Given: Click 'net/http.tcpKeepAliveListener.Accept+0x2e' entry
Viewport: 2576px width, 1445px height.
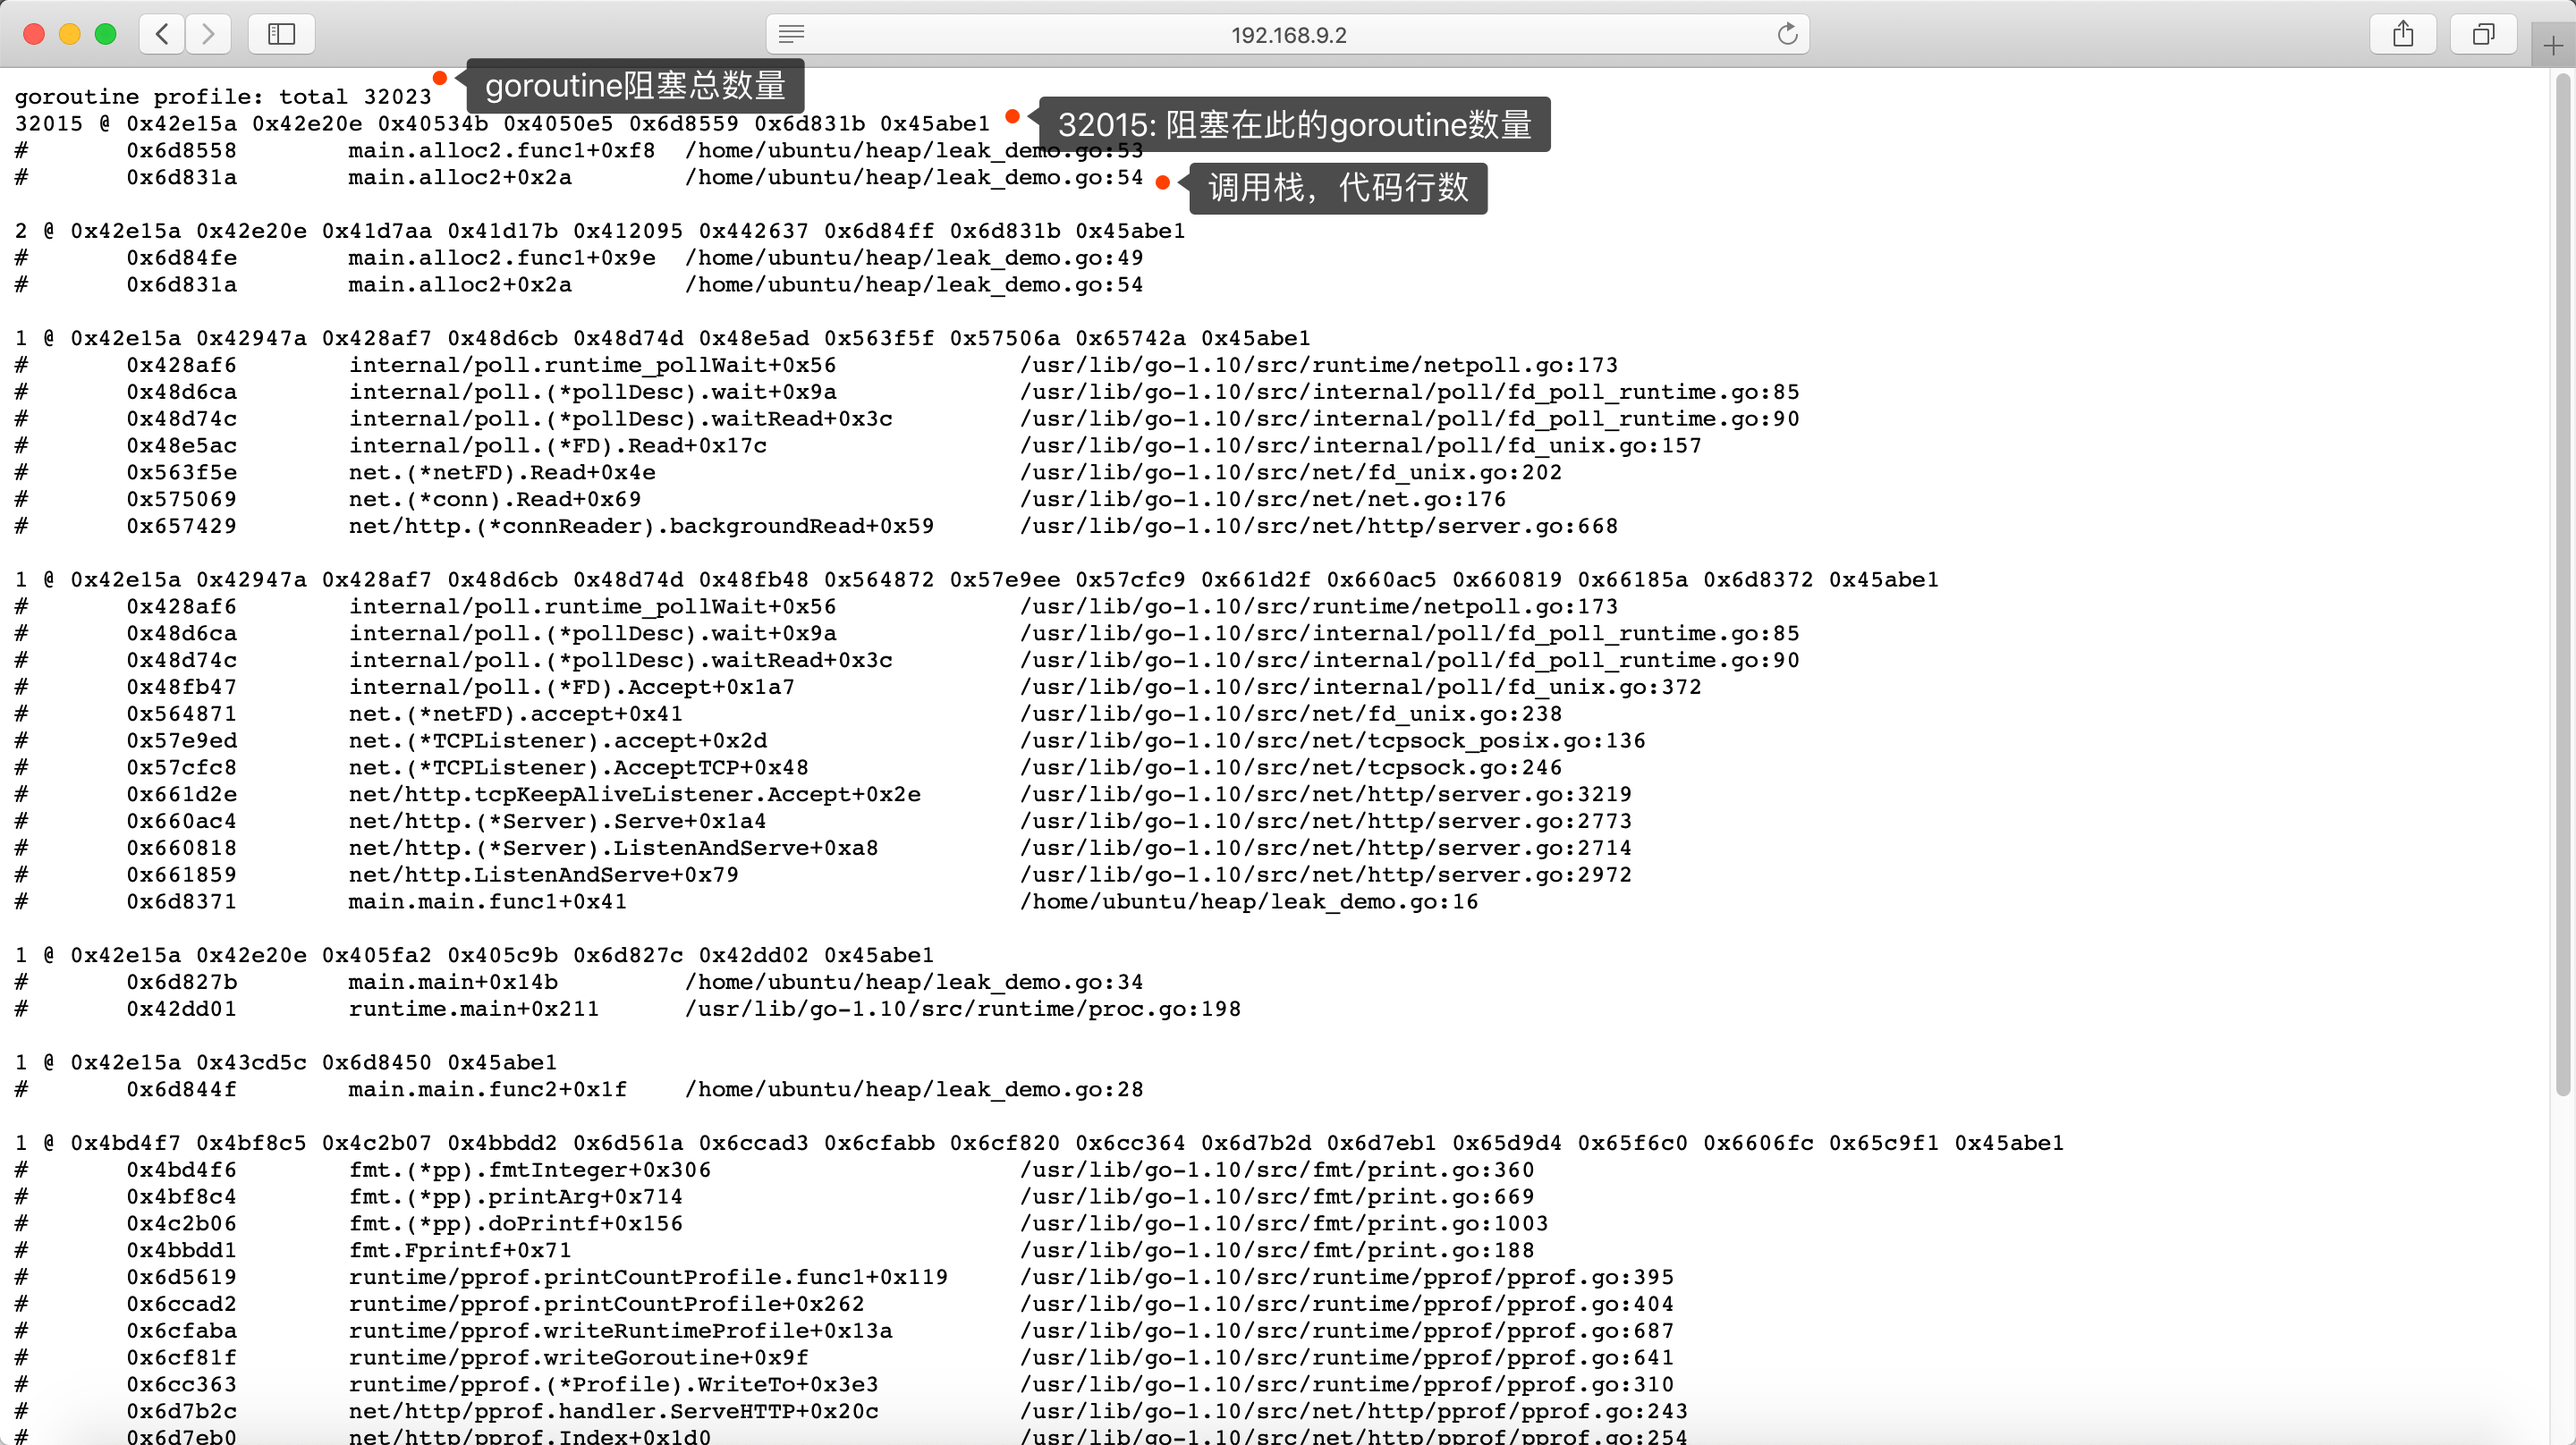Looking at the screenshot, I should pyautogui.click(x=635, y=795).
